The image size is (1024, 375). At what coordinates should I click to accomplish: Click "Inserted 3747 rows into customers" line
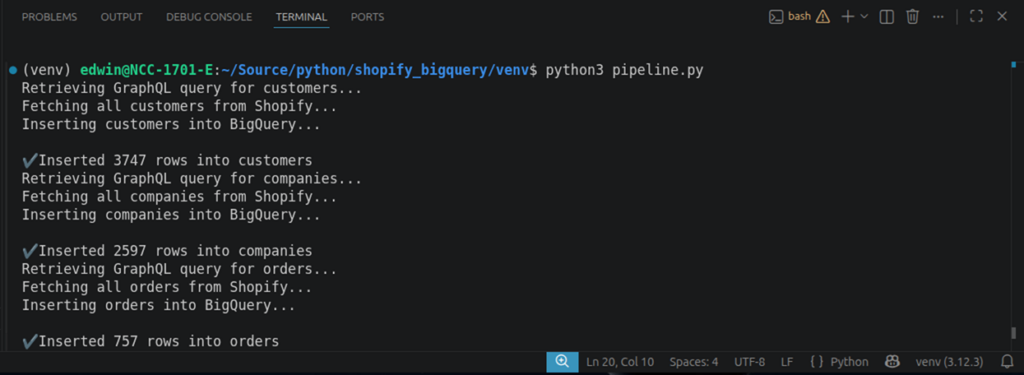[x=167, y=160]
